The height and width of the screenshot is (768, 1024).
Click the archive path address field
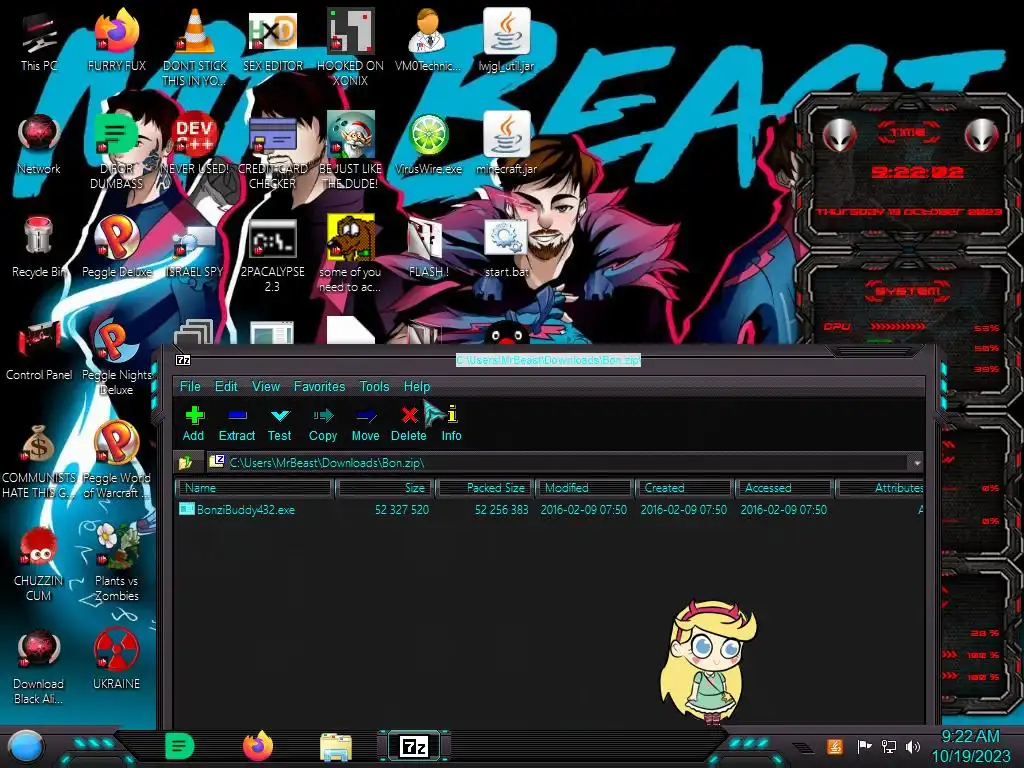point(558,462)
